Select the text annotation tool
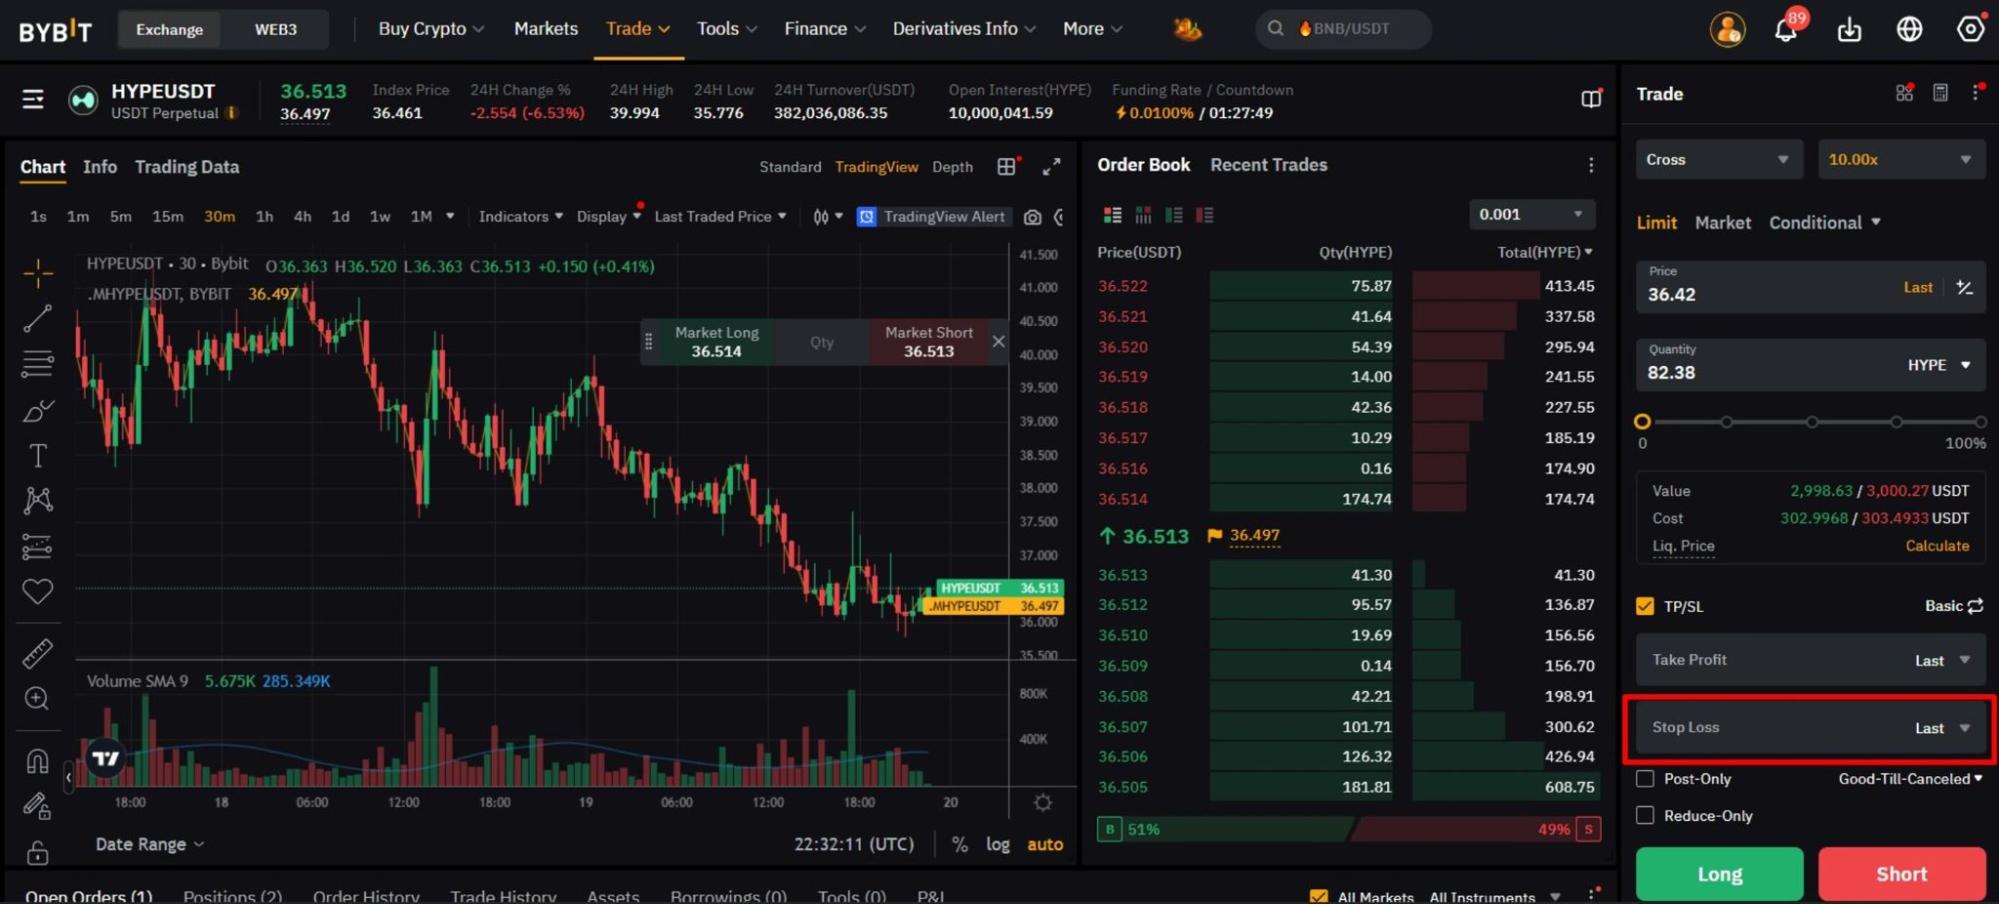Viewport: 1999px width, 904px height. point(37,456)
